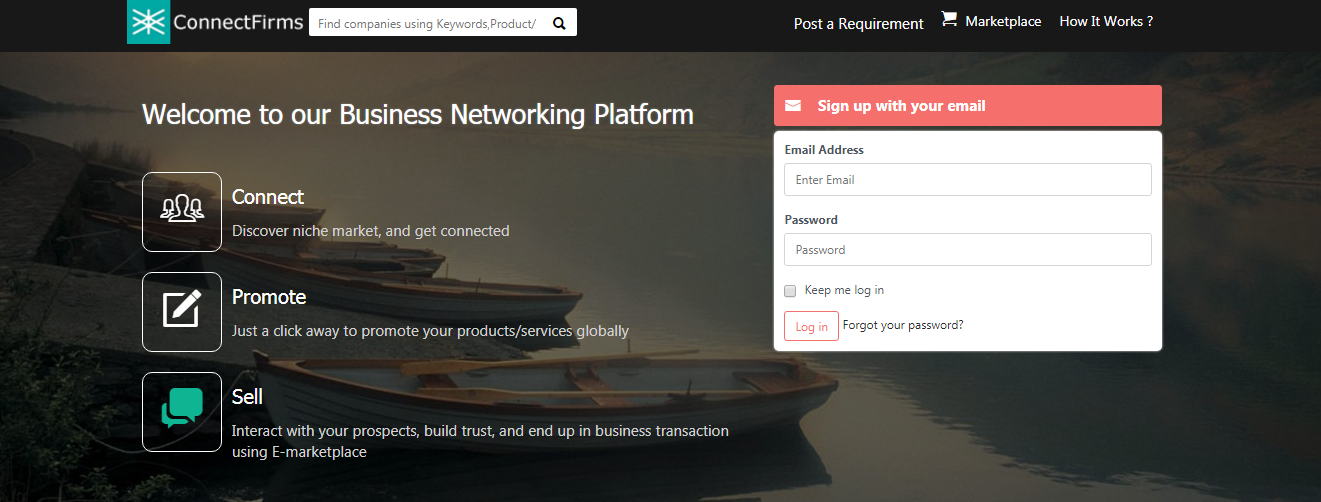1321x502 pixels.
Task: Click the envelope icon on sign-up banner
Action: [x=793, y=105]
